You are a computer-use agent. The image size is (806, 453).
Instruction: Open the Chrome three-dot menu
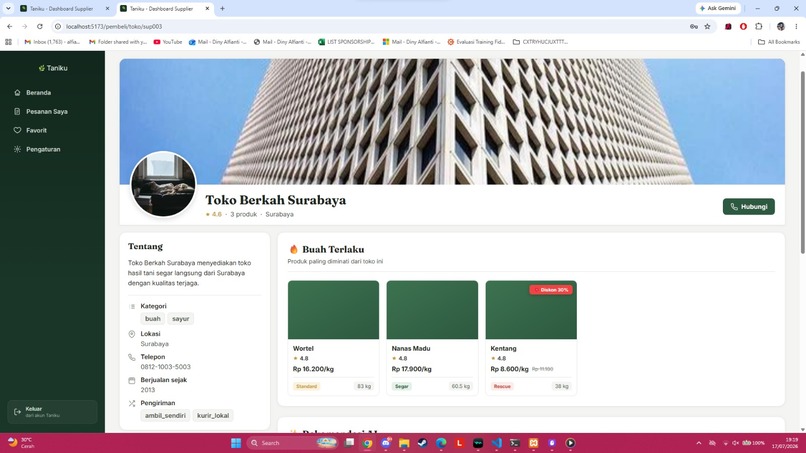796,26
